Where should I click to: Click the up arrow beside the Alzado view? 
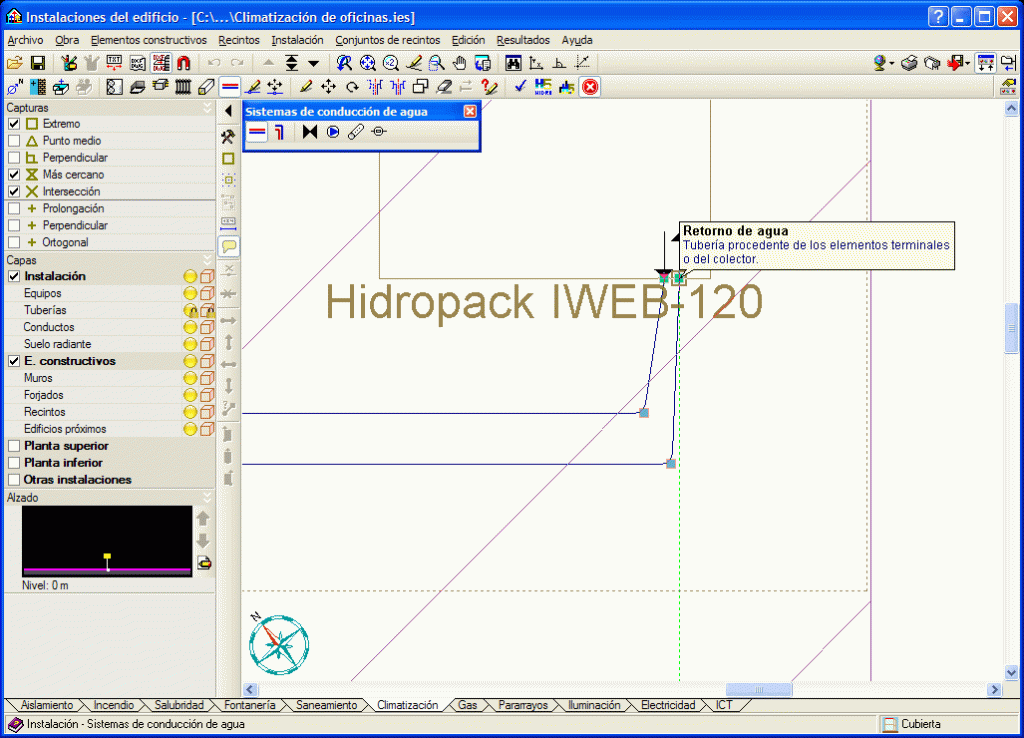point(203,519)
